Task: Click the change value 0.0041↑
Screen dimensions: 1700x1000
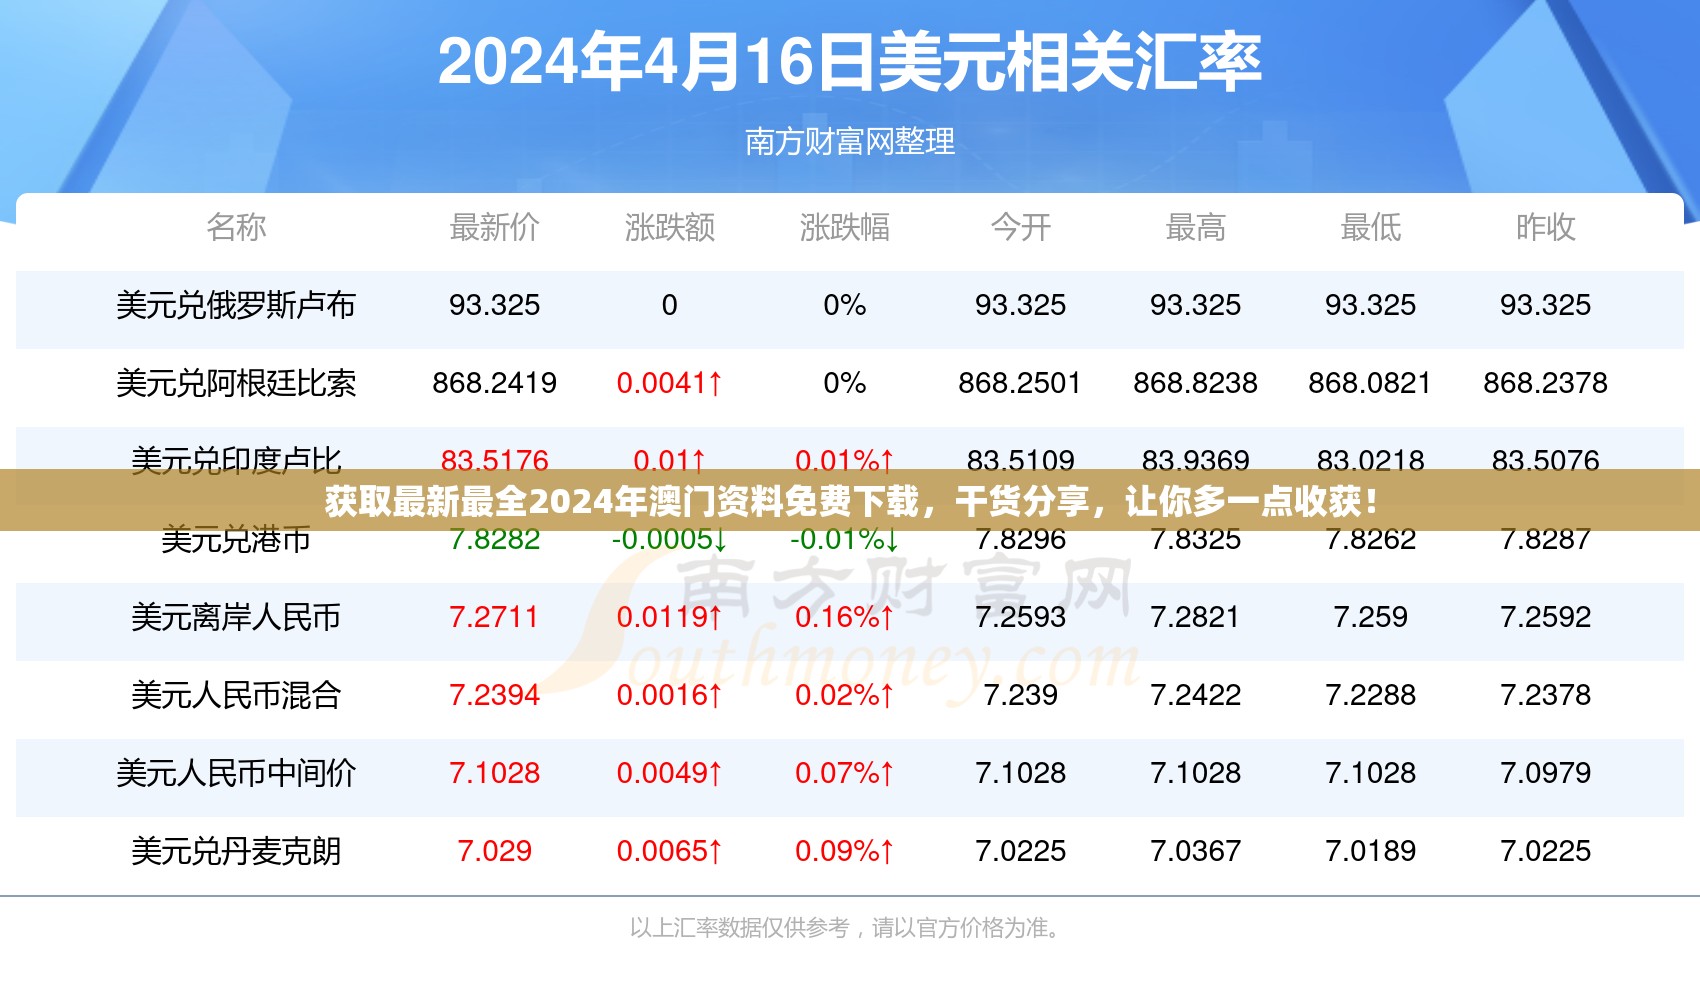Action: coord(669,383)
